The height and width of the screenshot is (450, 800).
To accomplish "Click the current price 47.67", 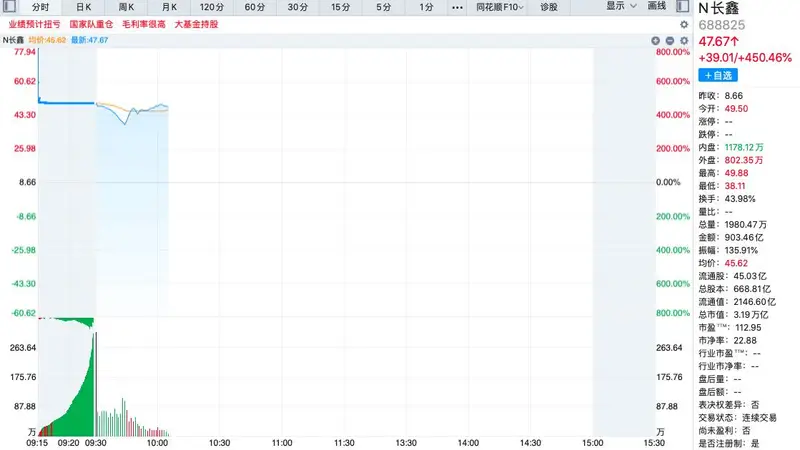I will 718,41.
